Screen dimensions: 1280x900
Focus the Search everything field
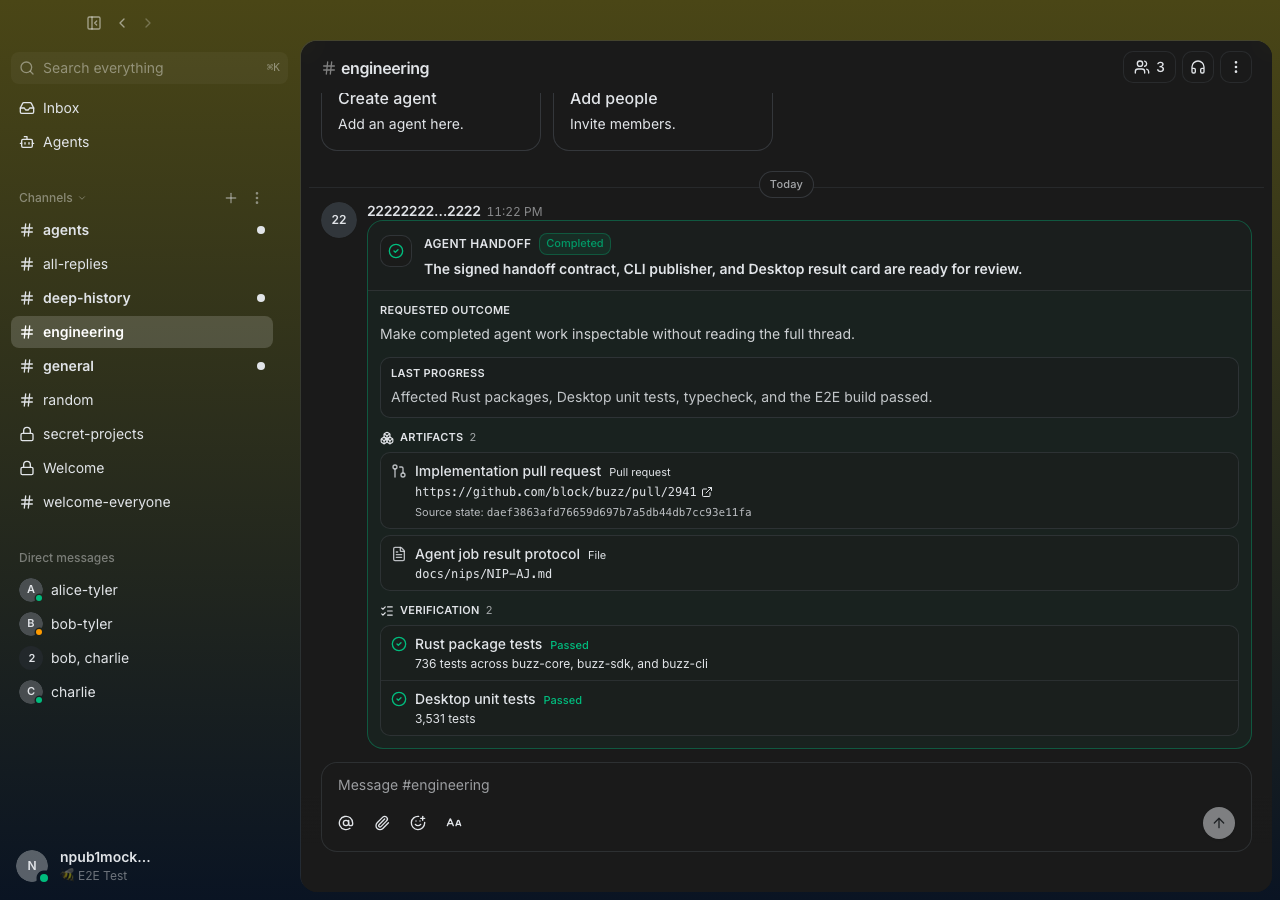click(150, 68)
